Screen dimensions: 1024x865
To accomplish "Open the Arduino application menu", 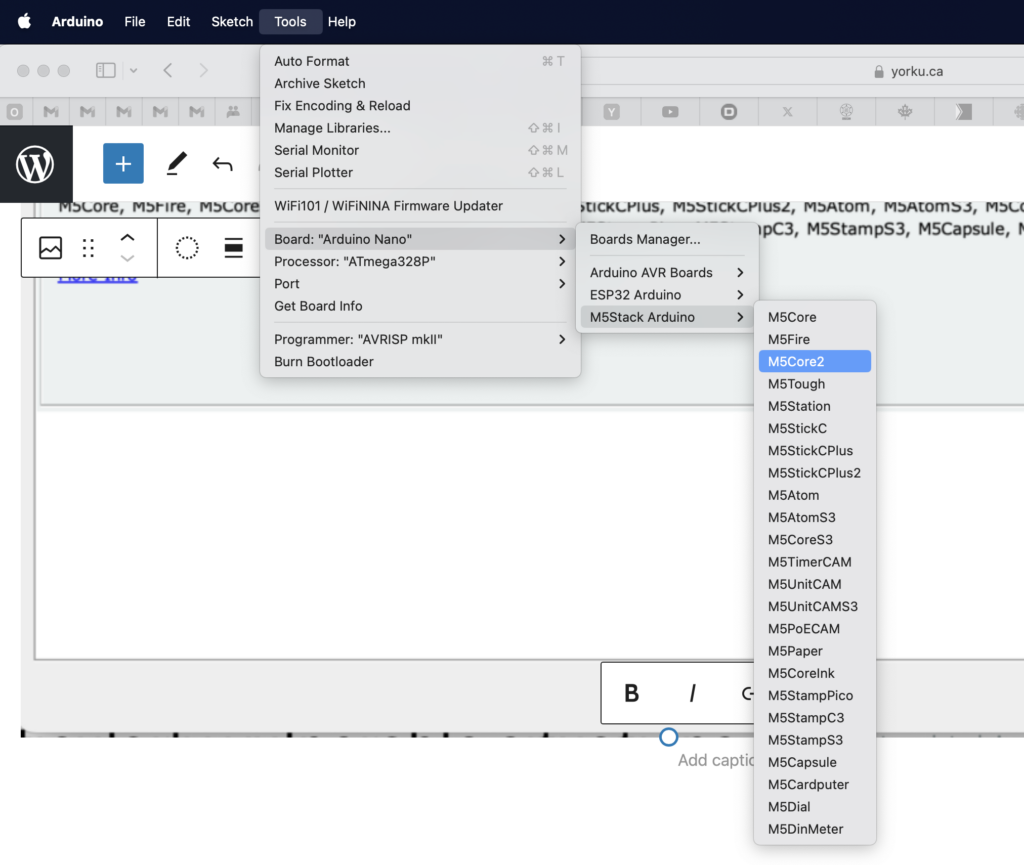I will coord(77,22).
